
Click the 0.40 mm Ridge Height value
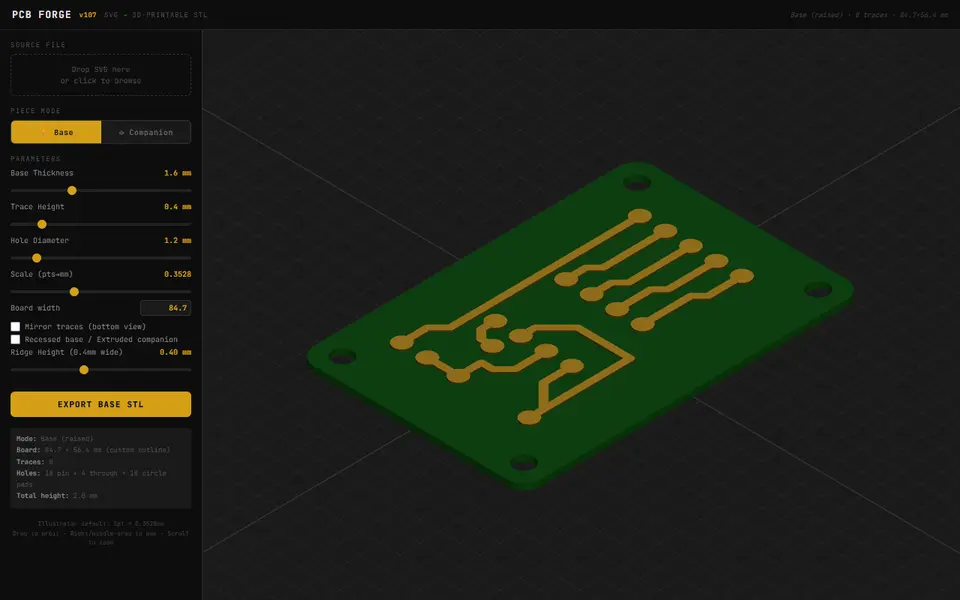point(175,352)
